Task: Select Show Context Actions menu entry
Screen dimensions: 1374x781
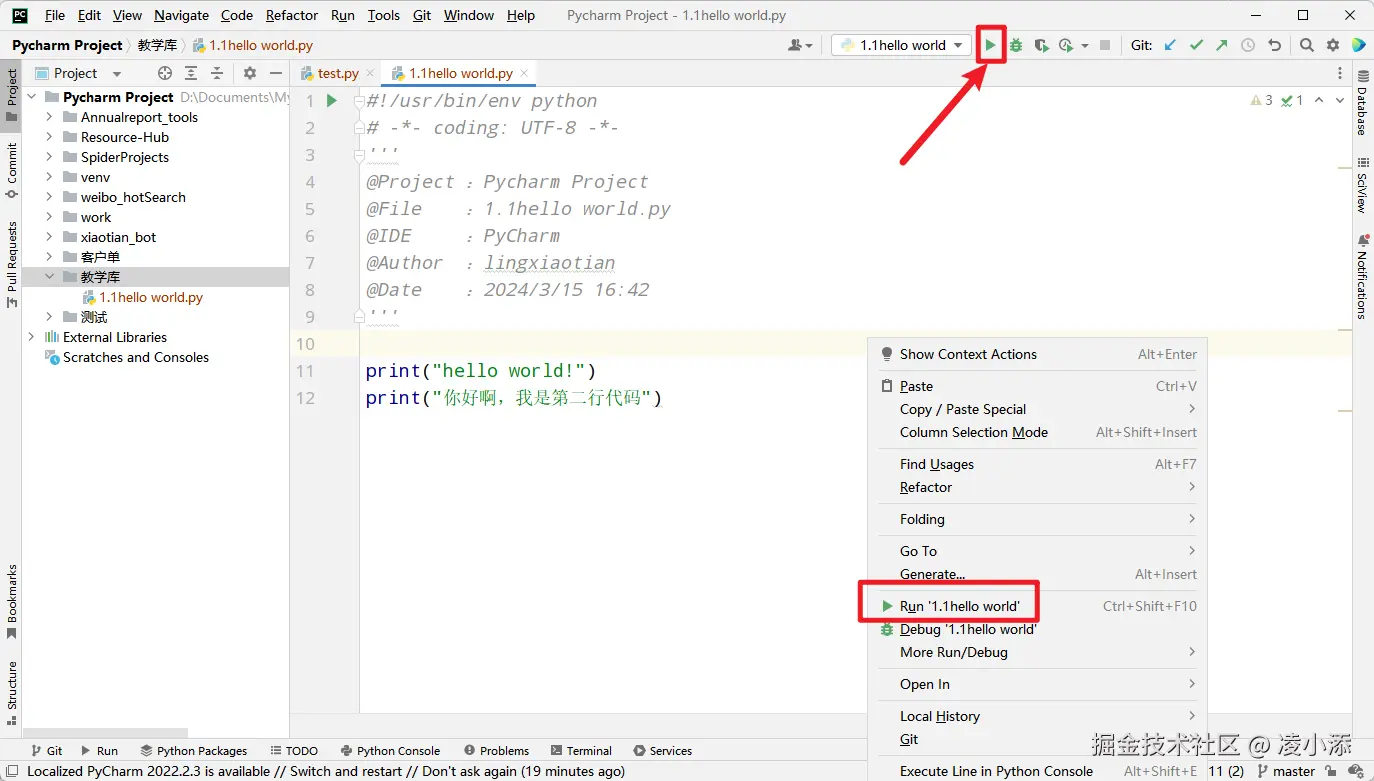Action: point(1037,354)
